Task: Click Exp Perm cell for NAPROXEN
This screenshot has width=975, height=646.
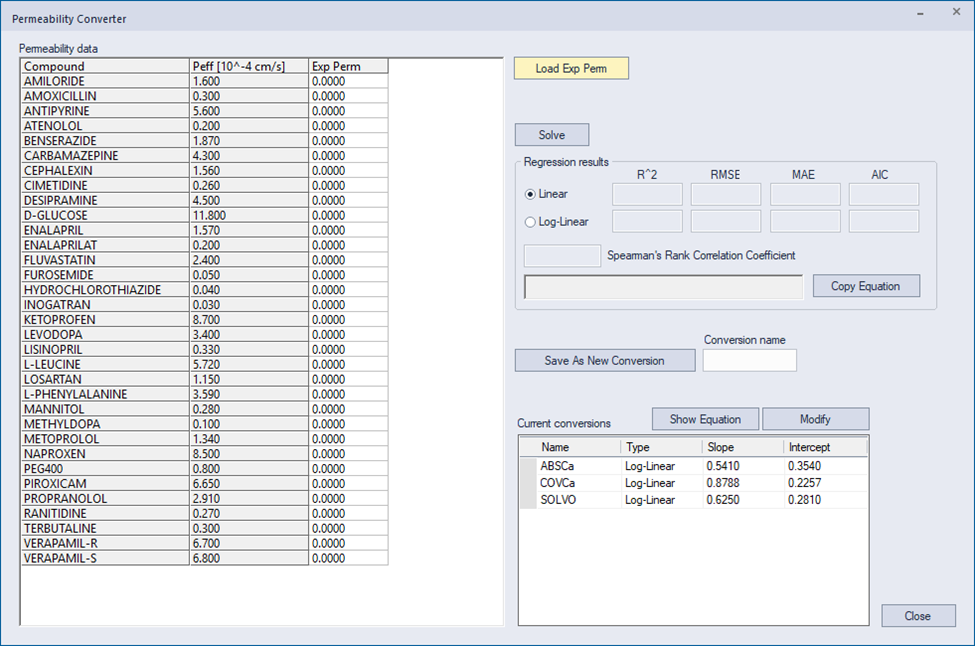Action: click(348, 454)
